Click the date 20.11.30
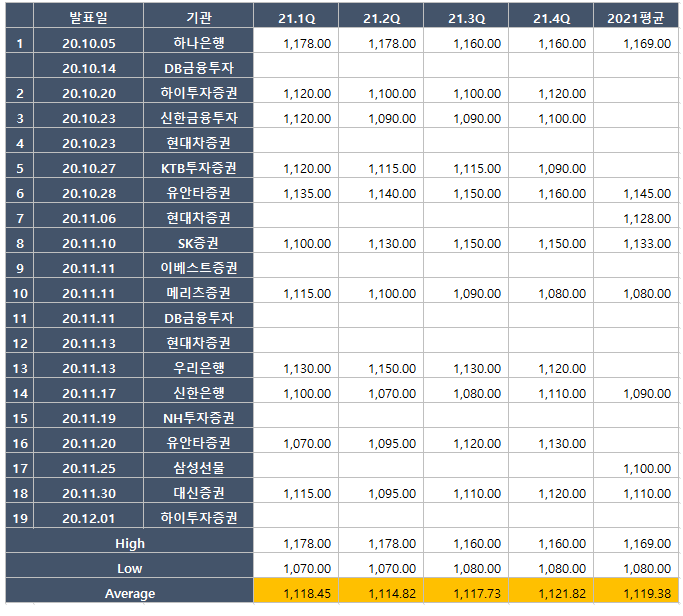683x616 pixels. tap(88, 493)
